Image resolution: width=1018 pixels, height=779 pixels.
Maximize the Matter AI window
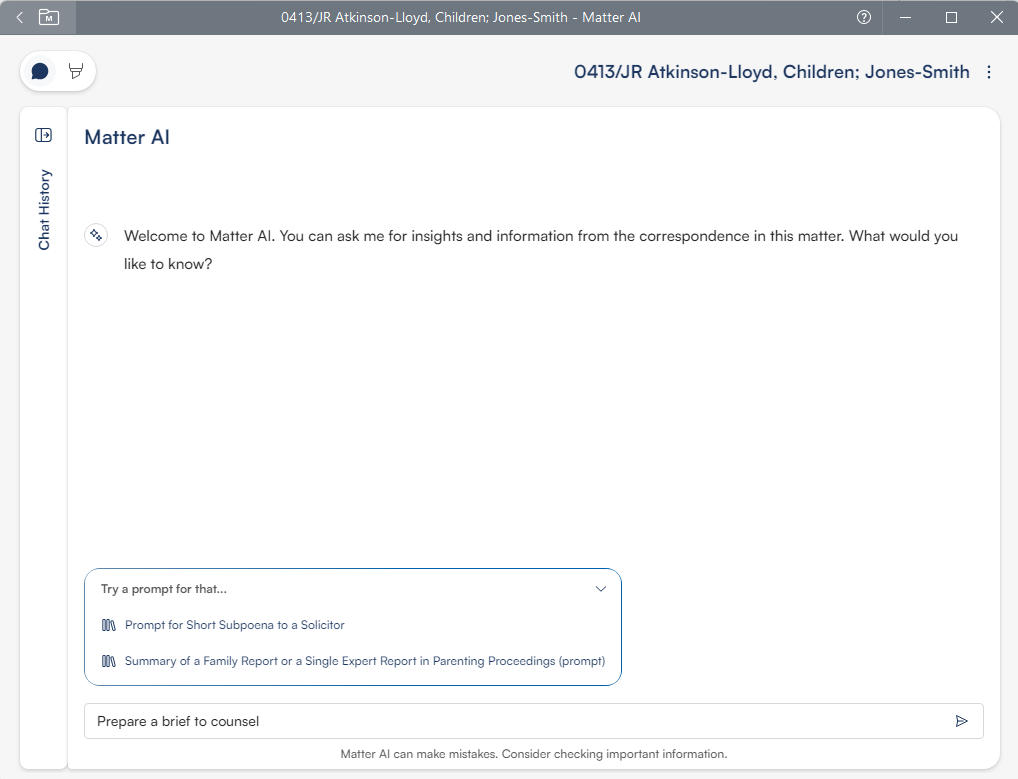(x=951, y=17)
